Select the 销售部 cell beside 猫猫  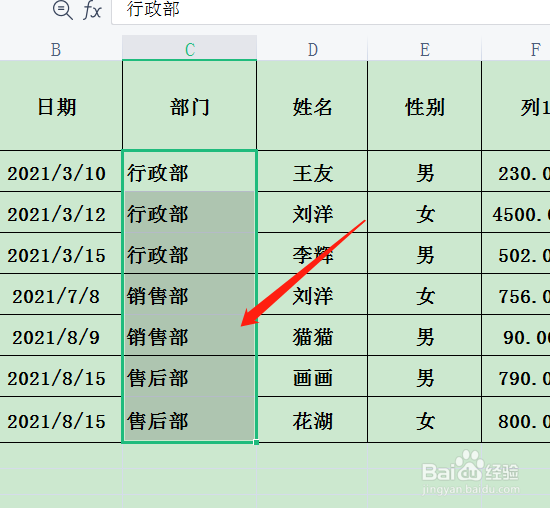(x=189, y=335)
